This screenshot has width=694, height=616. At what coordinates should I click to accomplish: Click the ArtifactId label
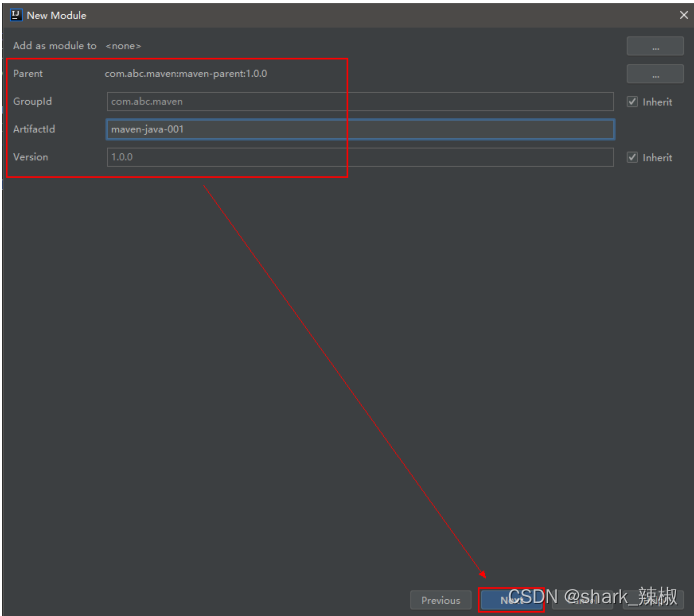(x=34, y=129)
